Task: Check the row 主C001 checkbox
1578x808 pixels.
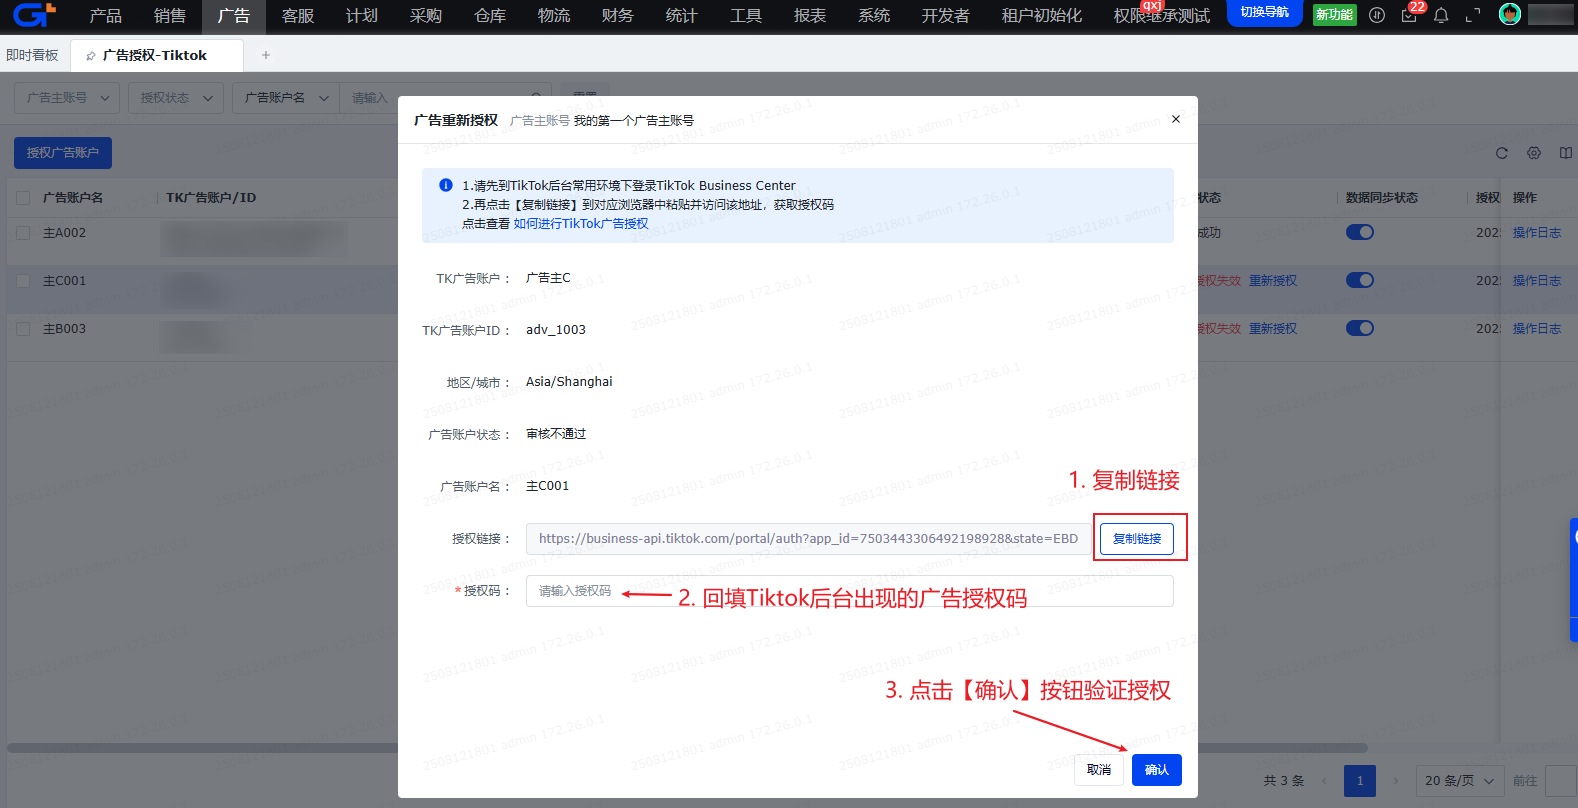Action: [x=23, y=281]
